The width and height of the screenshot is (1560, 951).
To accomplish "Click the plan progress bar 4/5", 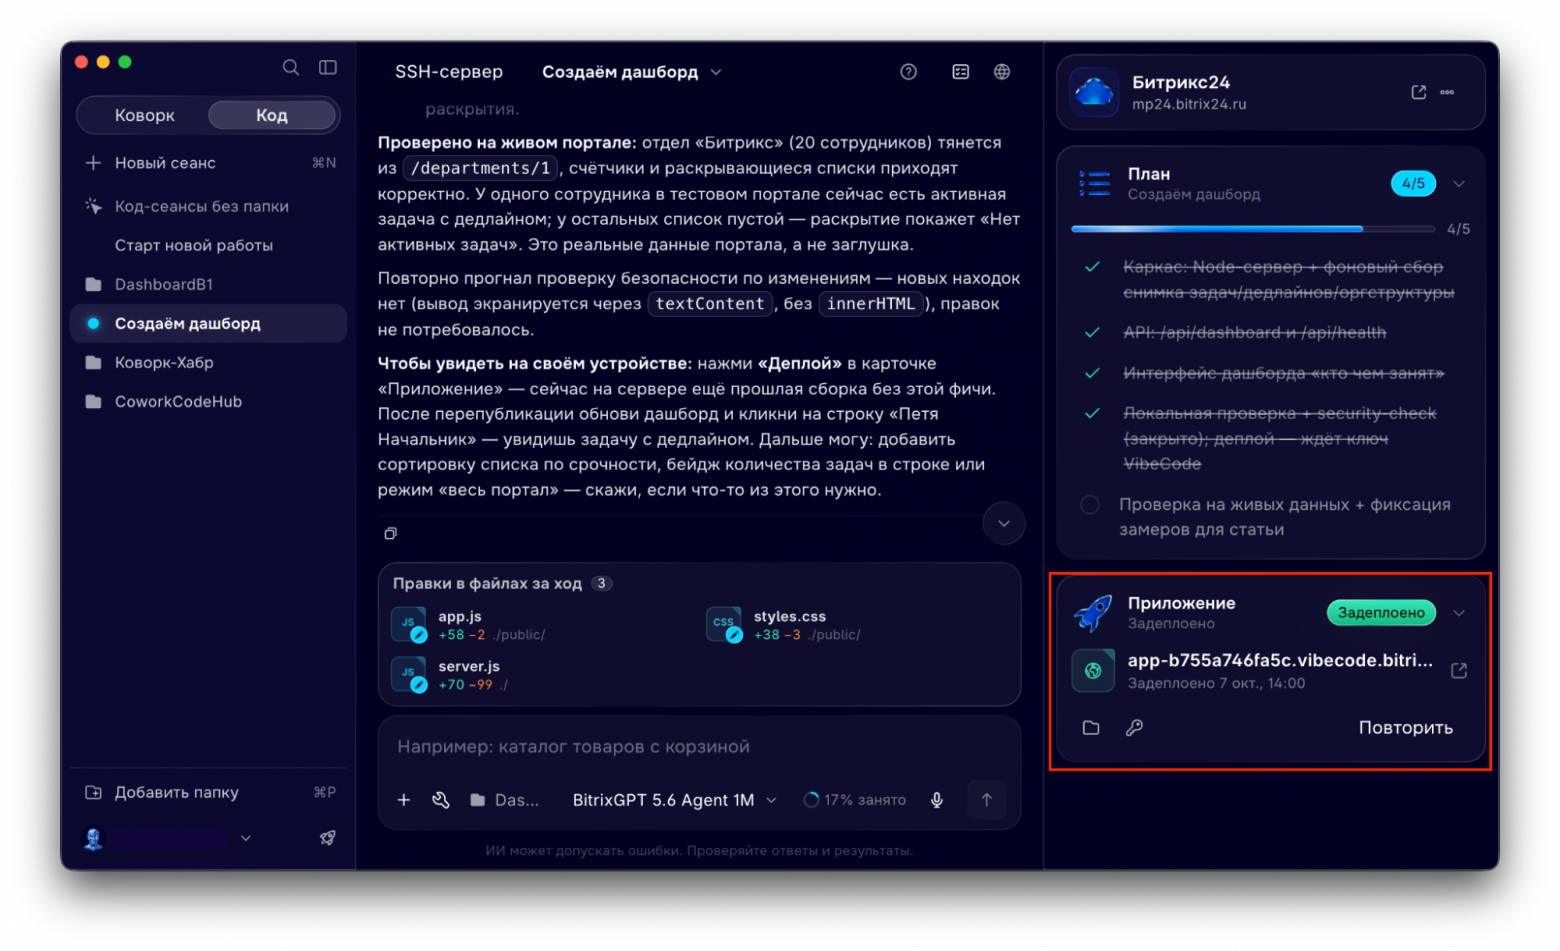I will (1253, 229).
